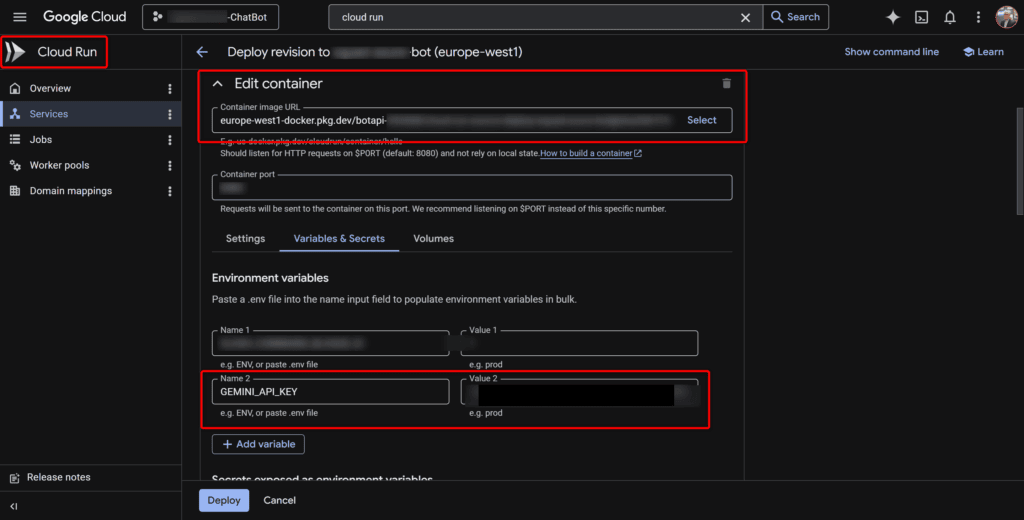Open Domain mappings in the sidebar
The height and width of the screenshot is (520, 1024).
(x=71, y=191)
